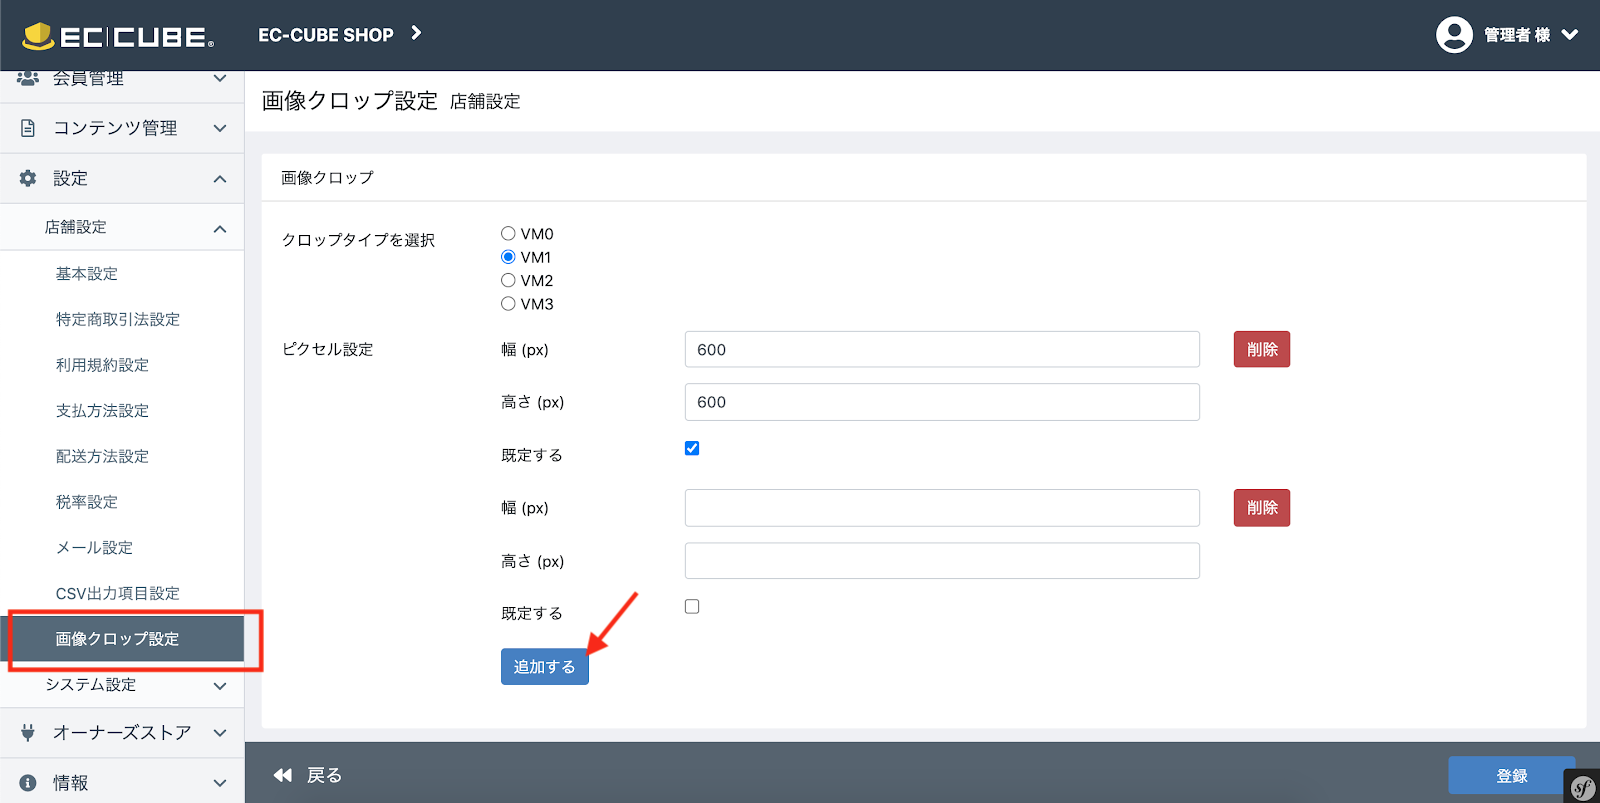The height and width of the screenshot is (803, 1600).
Task: Expand the オーナーズストア chevron
Action: coord(220,733)
